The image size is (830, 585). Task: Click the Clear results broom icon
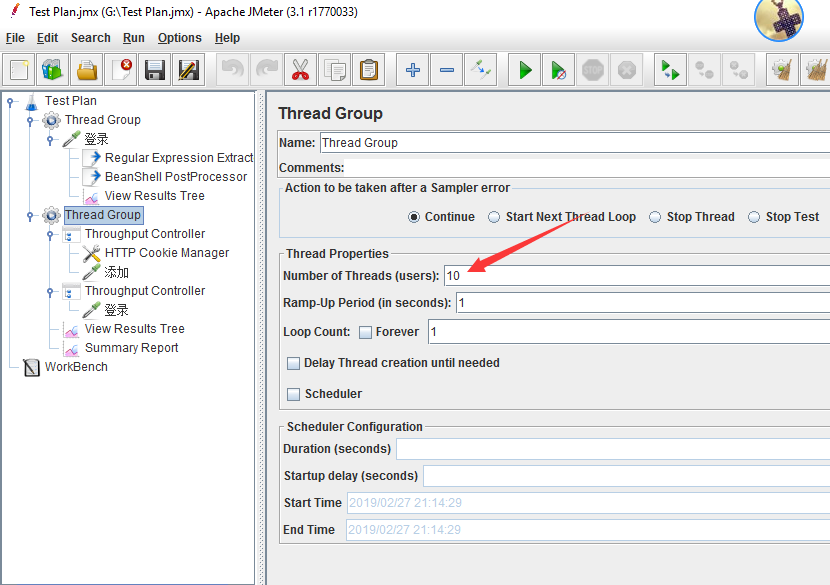(x=782, y=70)
